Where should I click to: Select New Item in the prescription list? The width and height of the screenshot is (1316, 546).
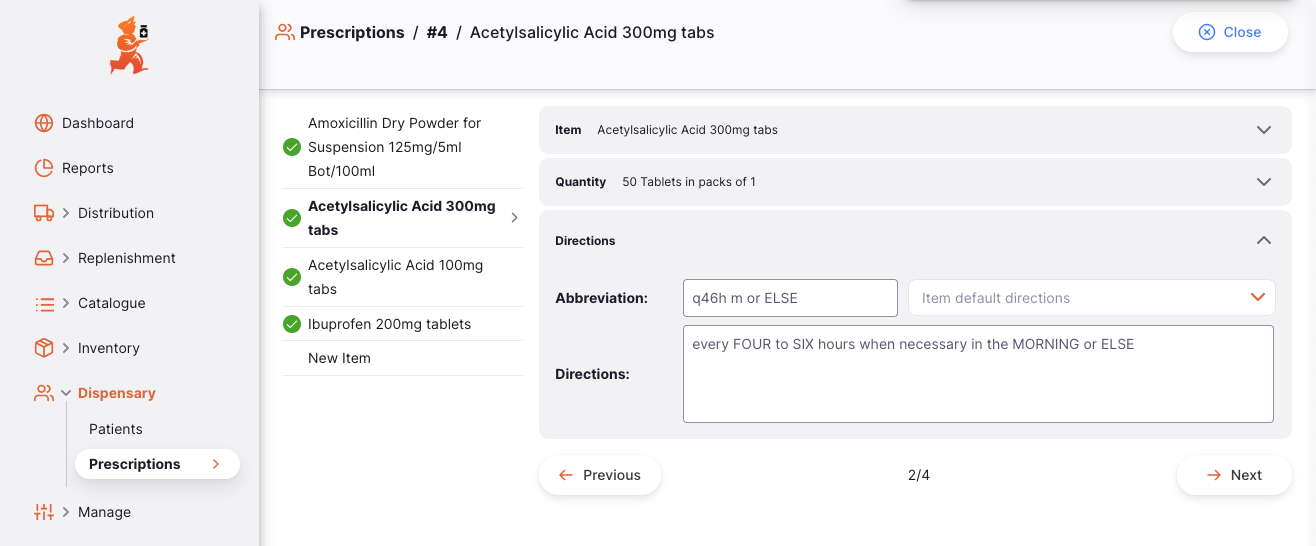339,358
